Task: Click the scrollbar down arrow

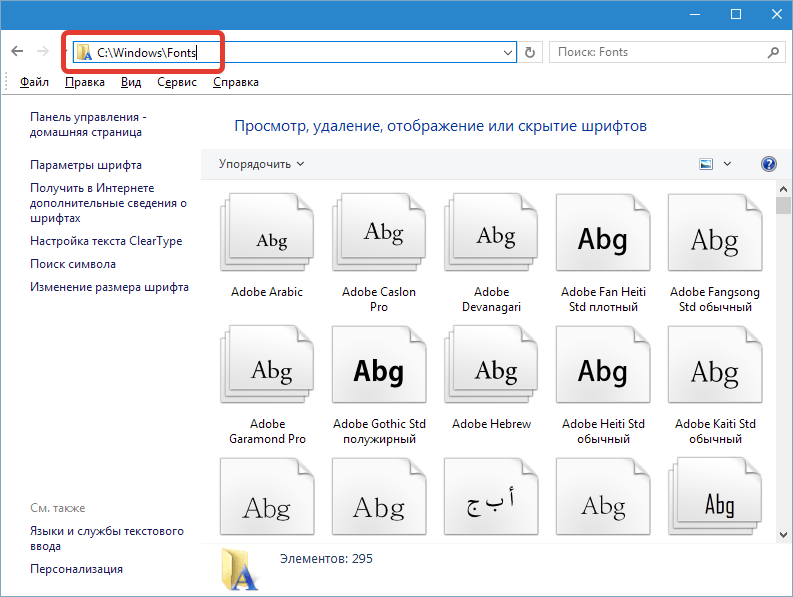Action: coord(783,534)
